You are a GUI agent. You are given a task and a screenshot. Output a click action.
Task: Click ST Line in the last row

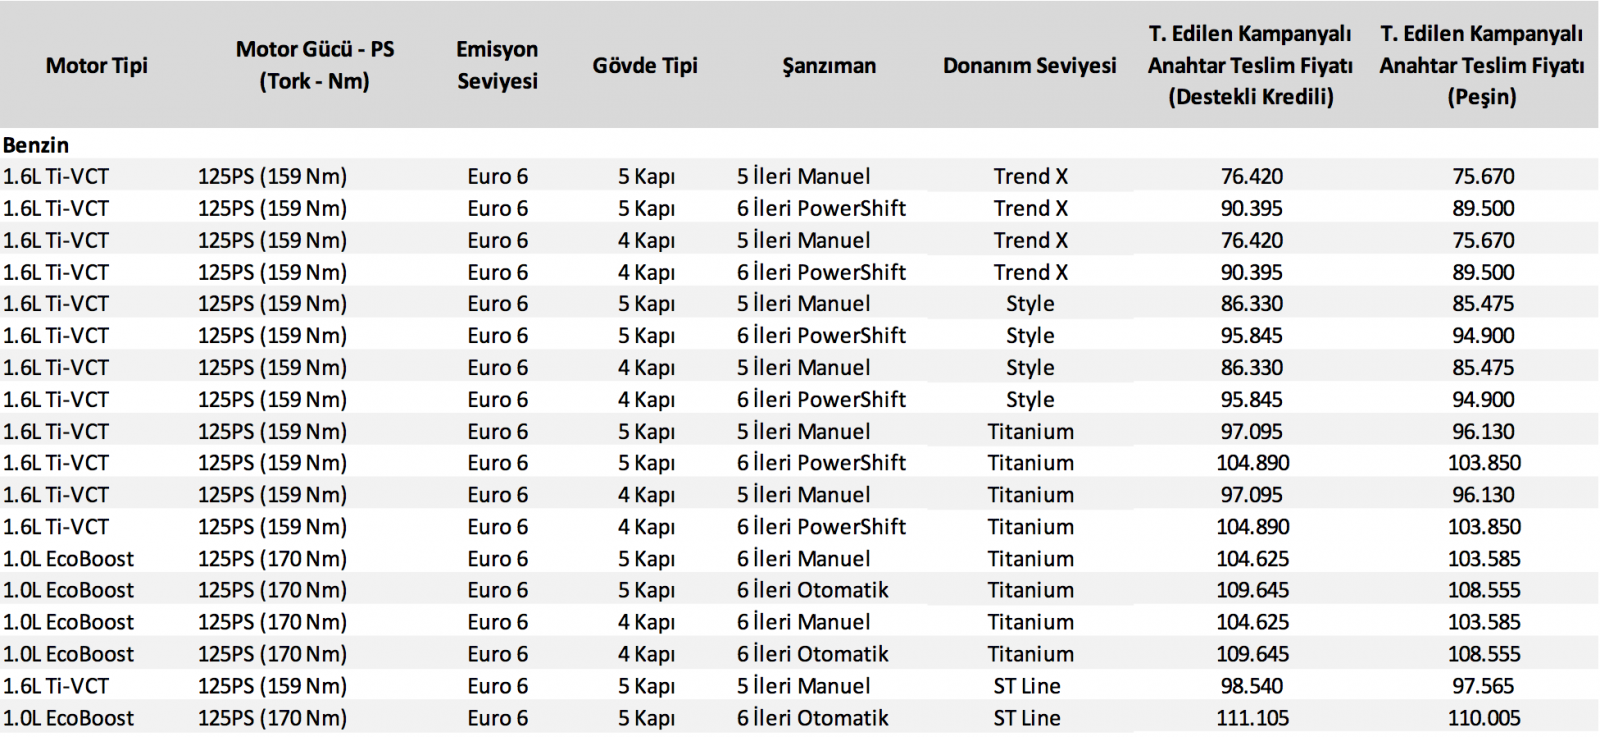coord(1027,718)
